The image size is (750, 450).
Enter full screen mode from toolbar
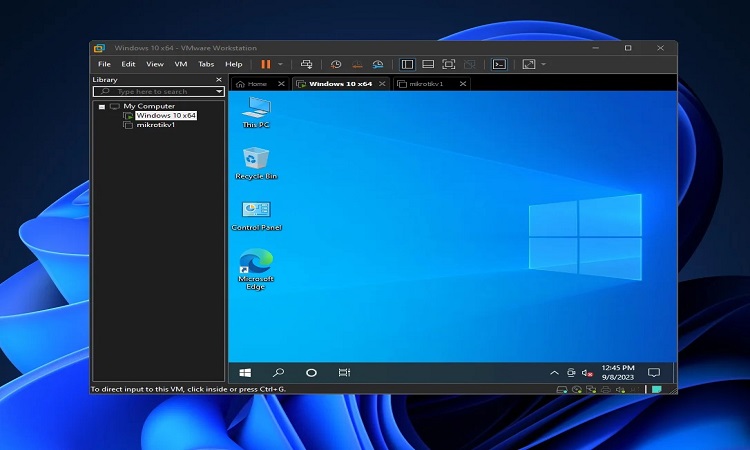(449, 64)
